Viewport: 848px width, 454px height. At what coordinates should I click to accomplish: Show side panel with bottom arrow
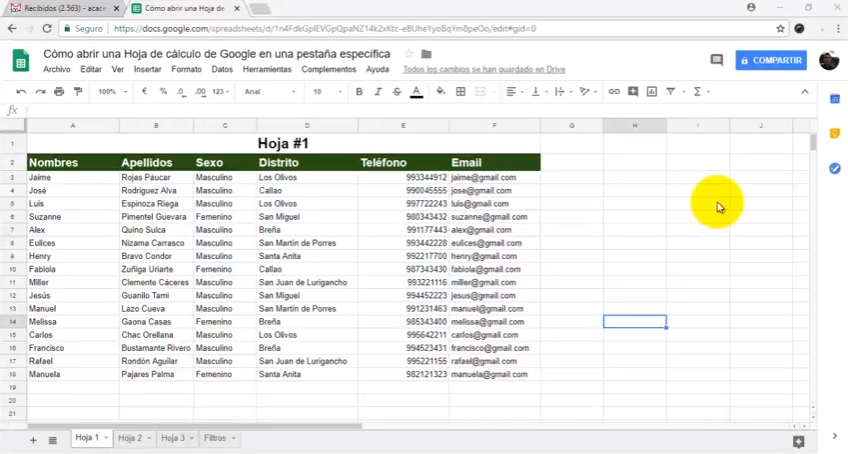(835, 436)
